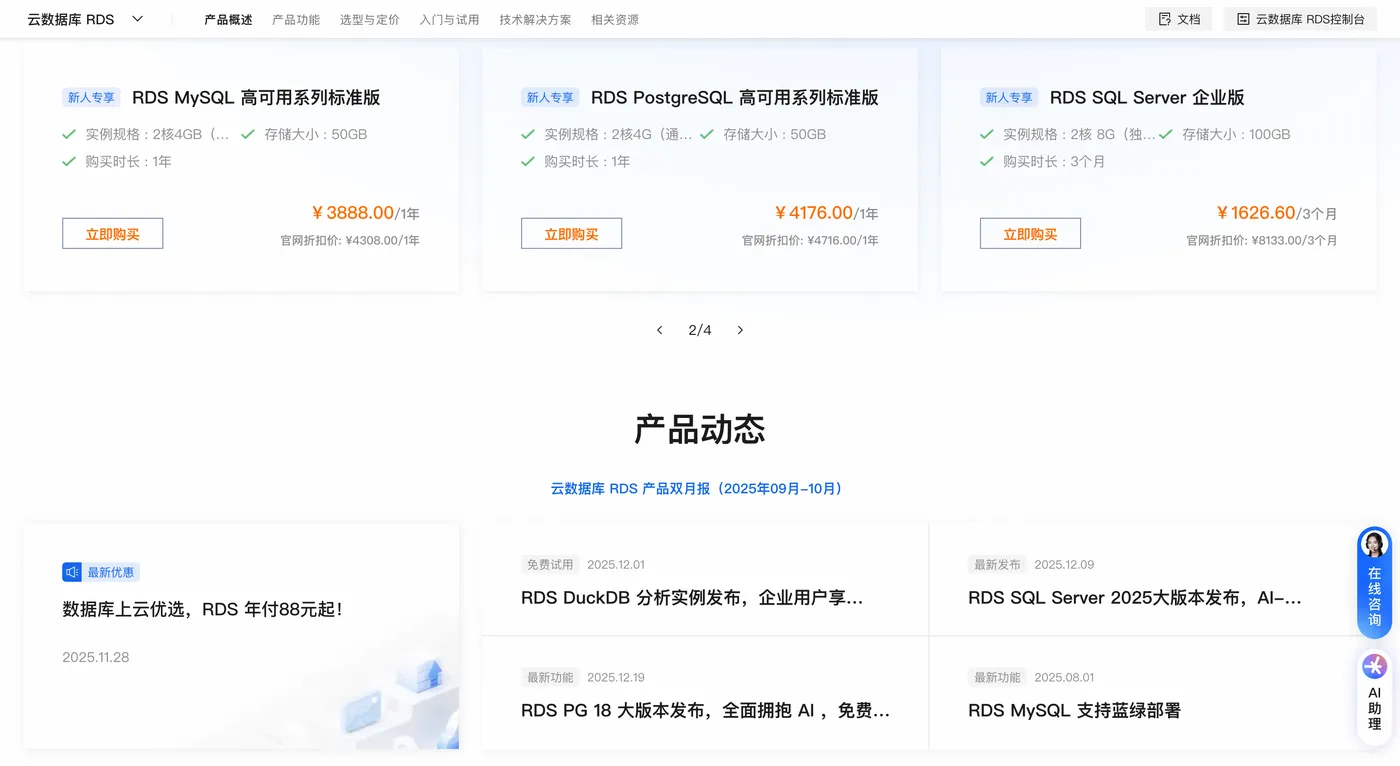Click 新人专享 tag on RDS SQL Server card
Image resolution: width=1400 pixels, height=766 pixels.
tap(1009, 98)
